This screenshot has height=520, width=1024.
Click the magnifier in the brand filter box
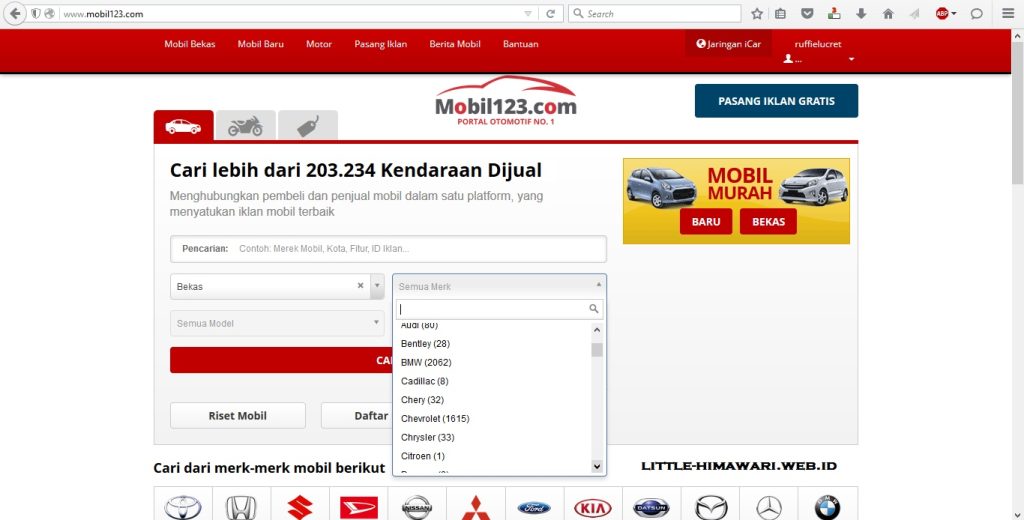[x=594, y=308]
